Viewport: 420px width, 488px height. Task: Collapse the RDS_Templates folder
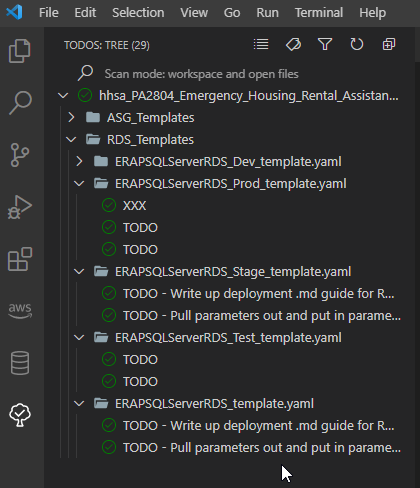[x=71, y=140]
